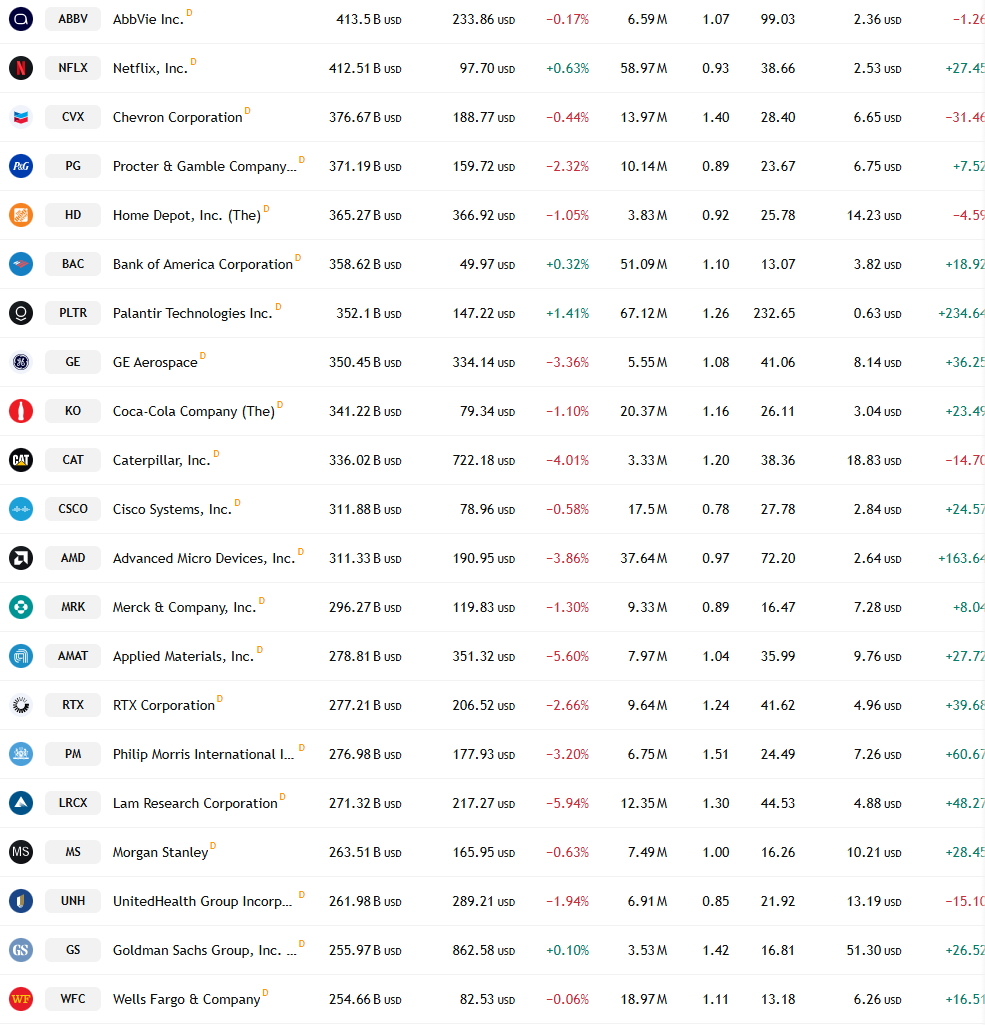Open Cisco Systems, Inc. link

[173, 510]
